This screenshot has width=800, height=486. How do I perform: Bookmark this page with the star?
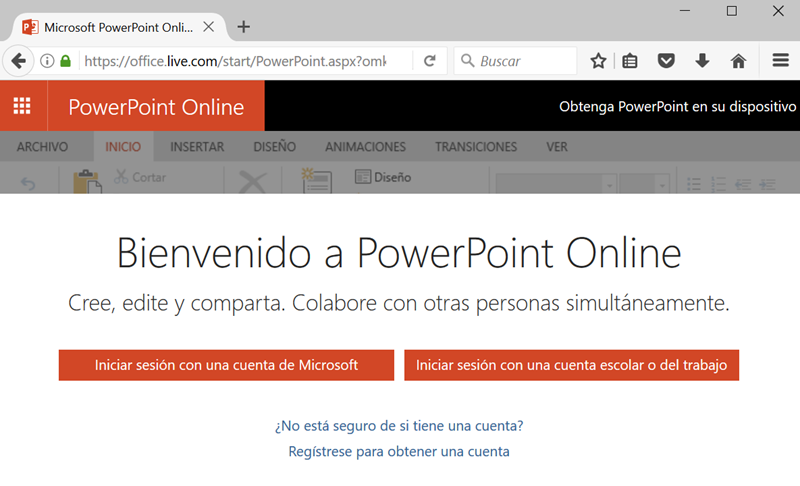598,61
